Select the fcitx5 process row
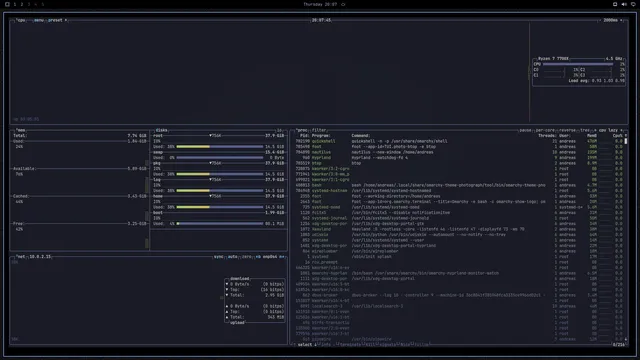Viewport: 640px width, 360px height. point(459,213)
